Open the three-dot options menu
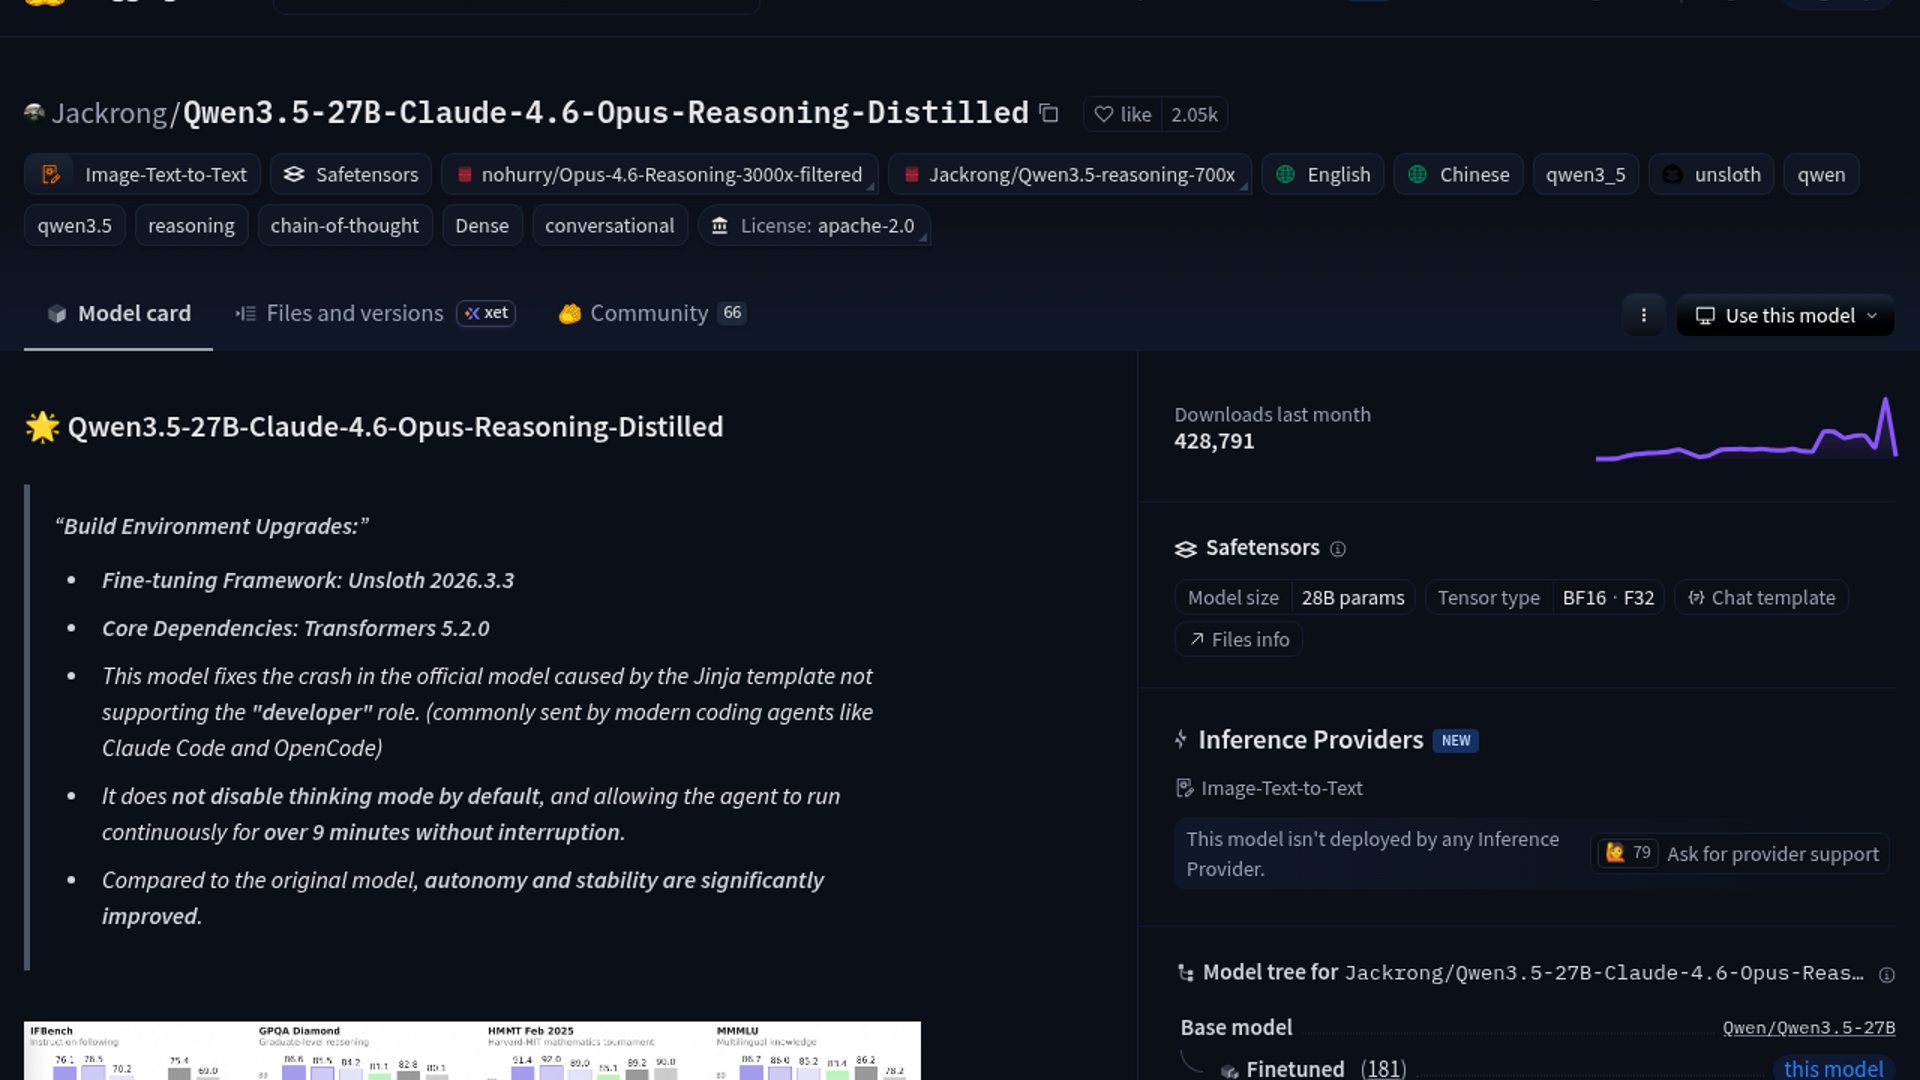Viewport: 1920px width, 1080px height. (1643, 315)
